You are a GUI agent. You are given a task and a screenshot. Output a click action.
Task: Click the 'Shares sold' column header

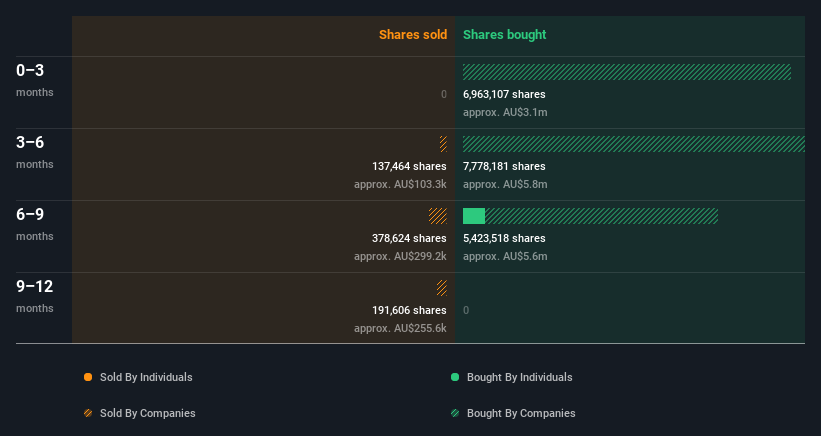click(x=413, y=35)
